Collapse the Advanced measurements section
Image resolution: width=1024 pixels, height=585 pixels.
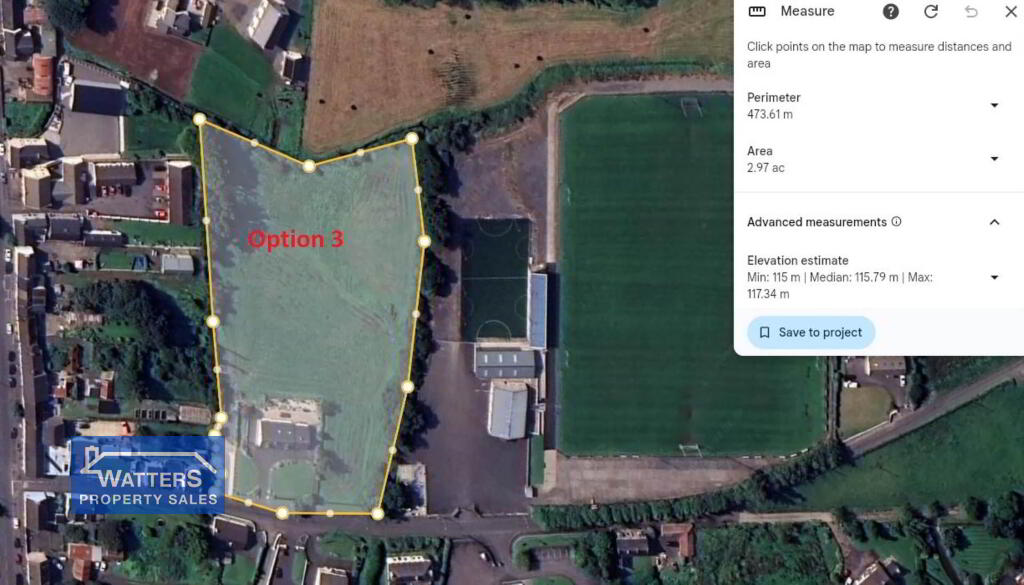coord(994,222)
